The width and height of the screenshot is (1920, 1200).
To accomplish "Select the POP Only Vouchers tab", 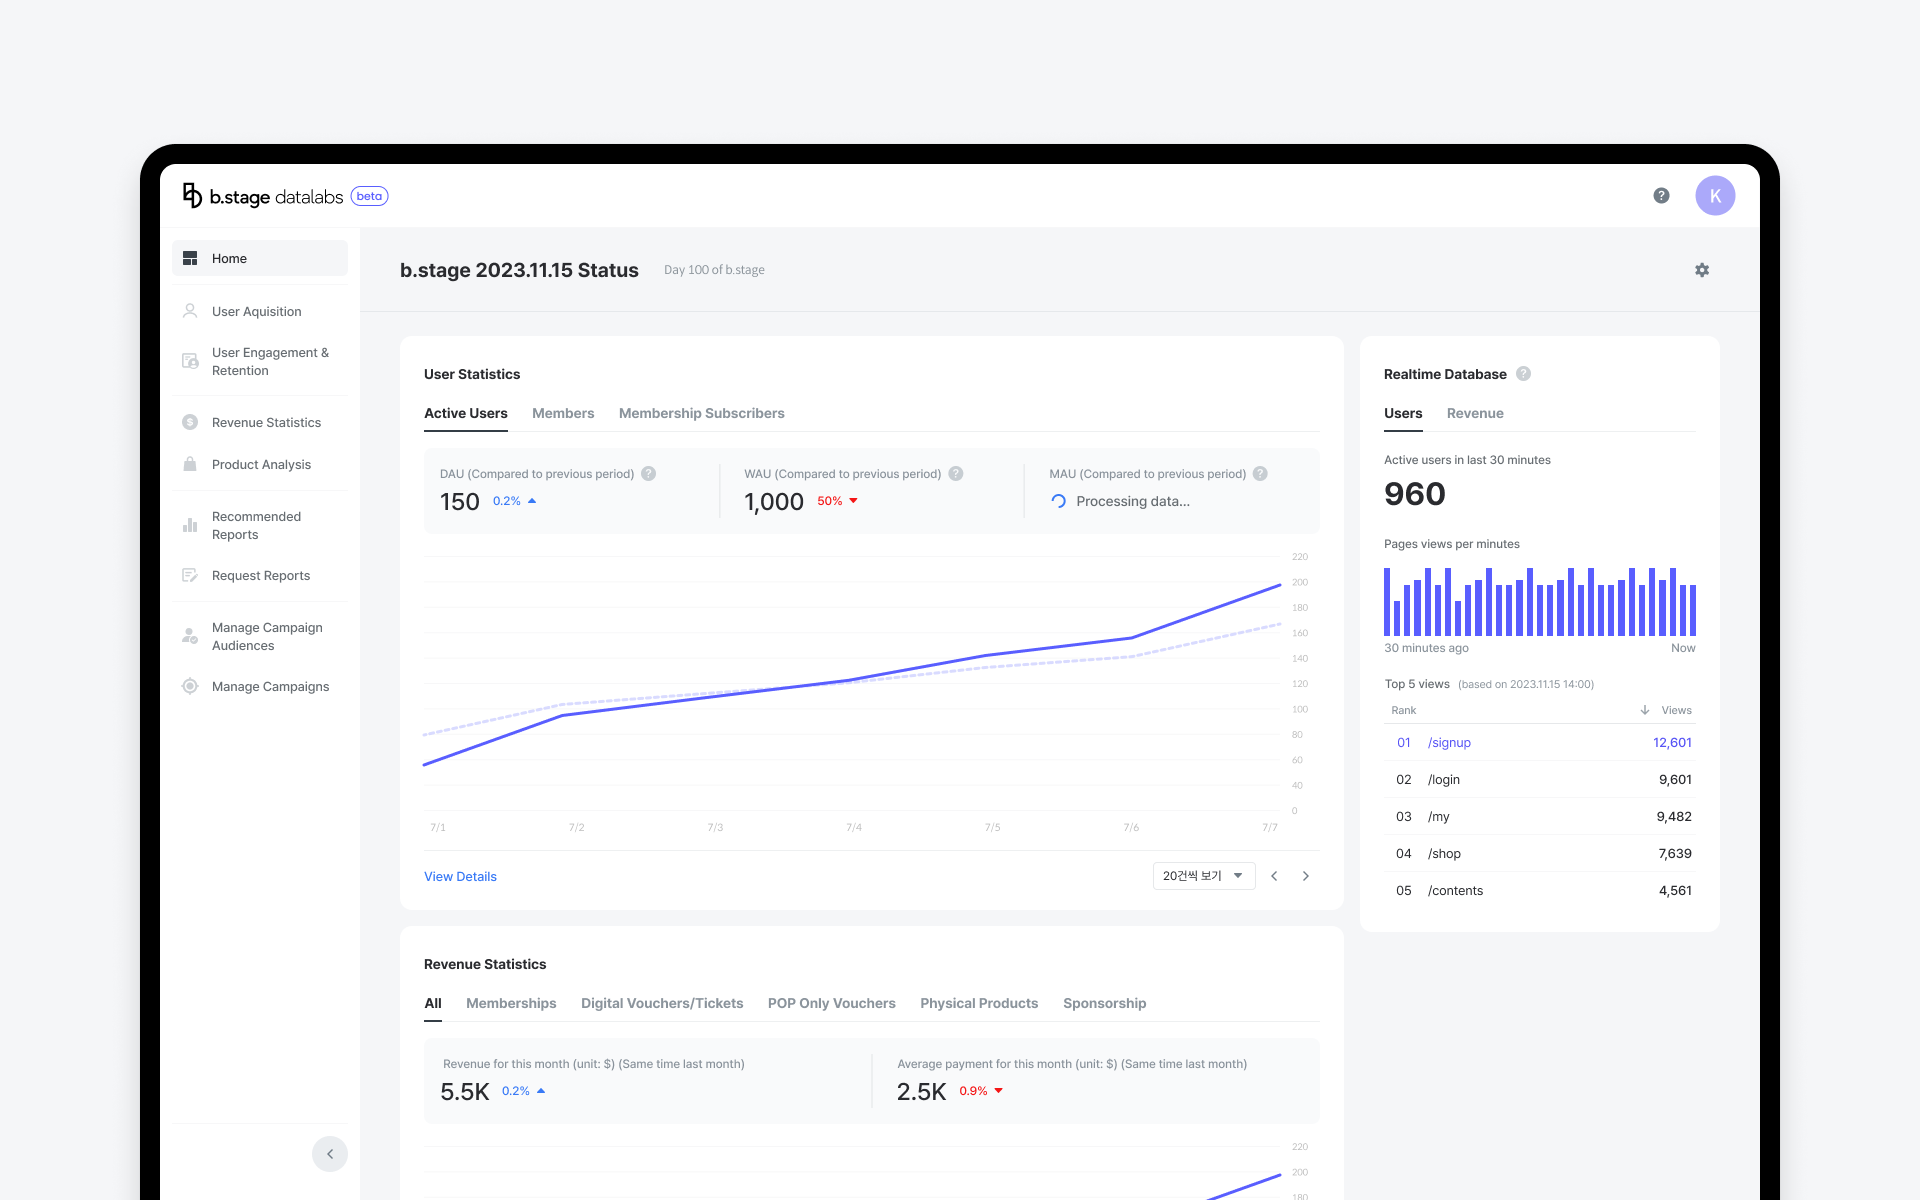I will (832, 1003).
